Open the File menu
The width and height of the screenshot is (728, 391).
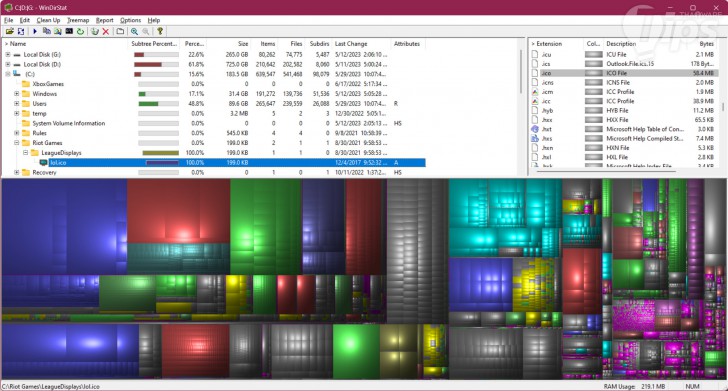click(9, 20)
